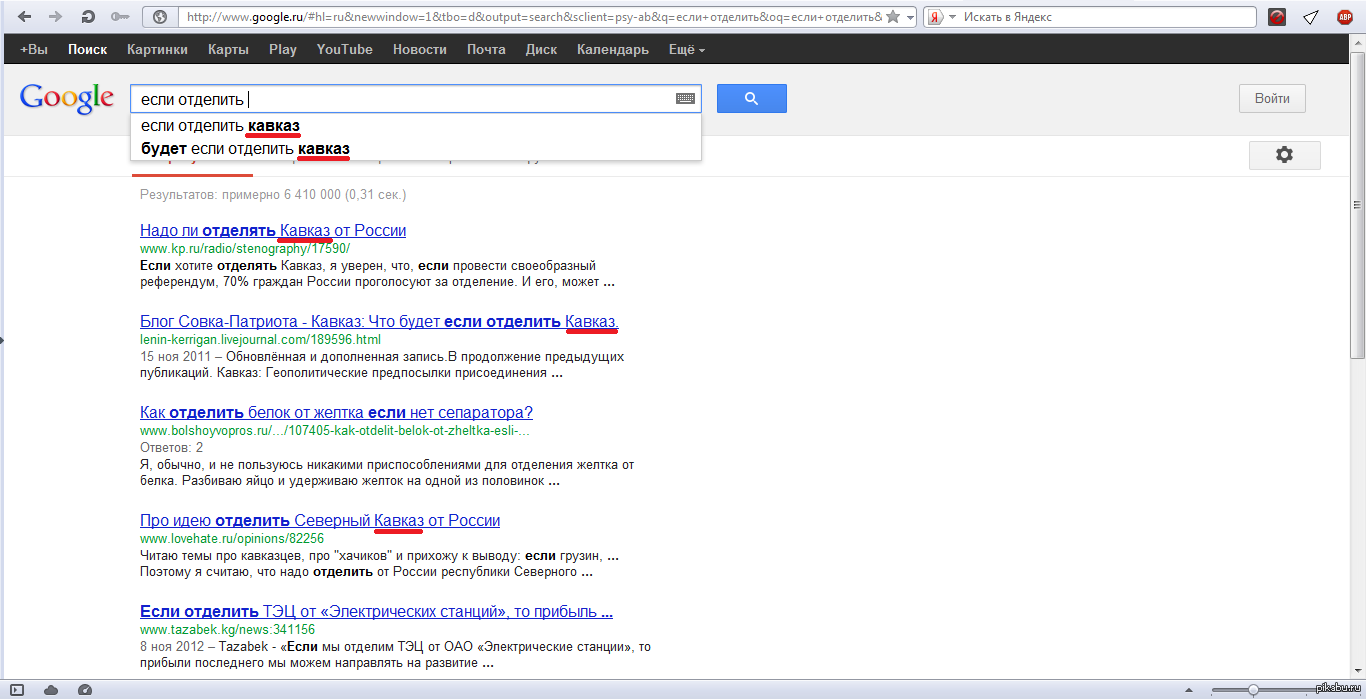Open Календарь in the Google bar

tap(613, 50)
